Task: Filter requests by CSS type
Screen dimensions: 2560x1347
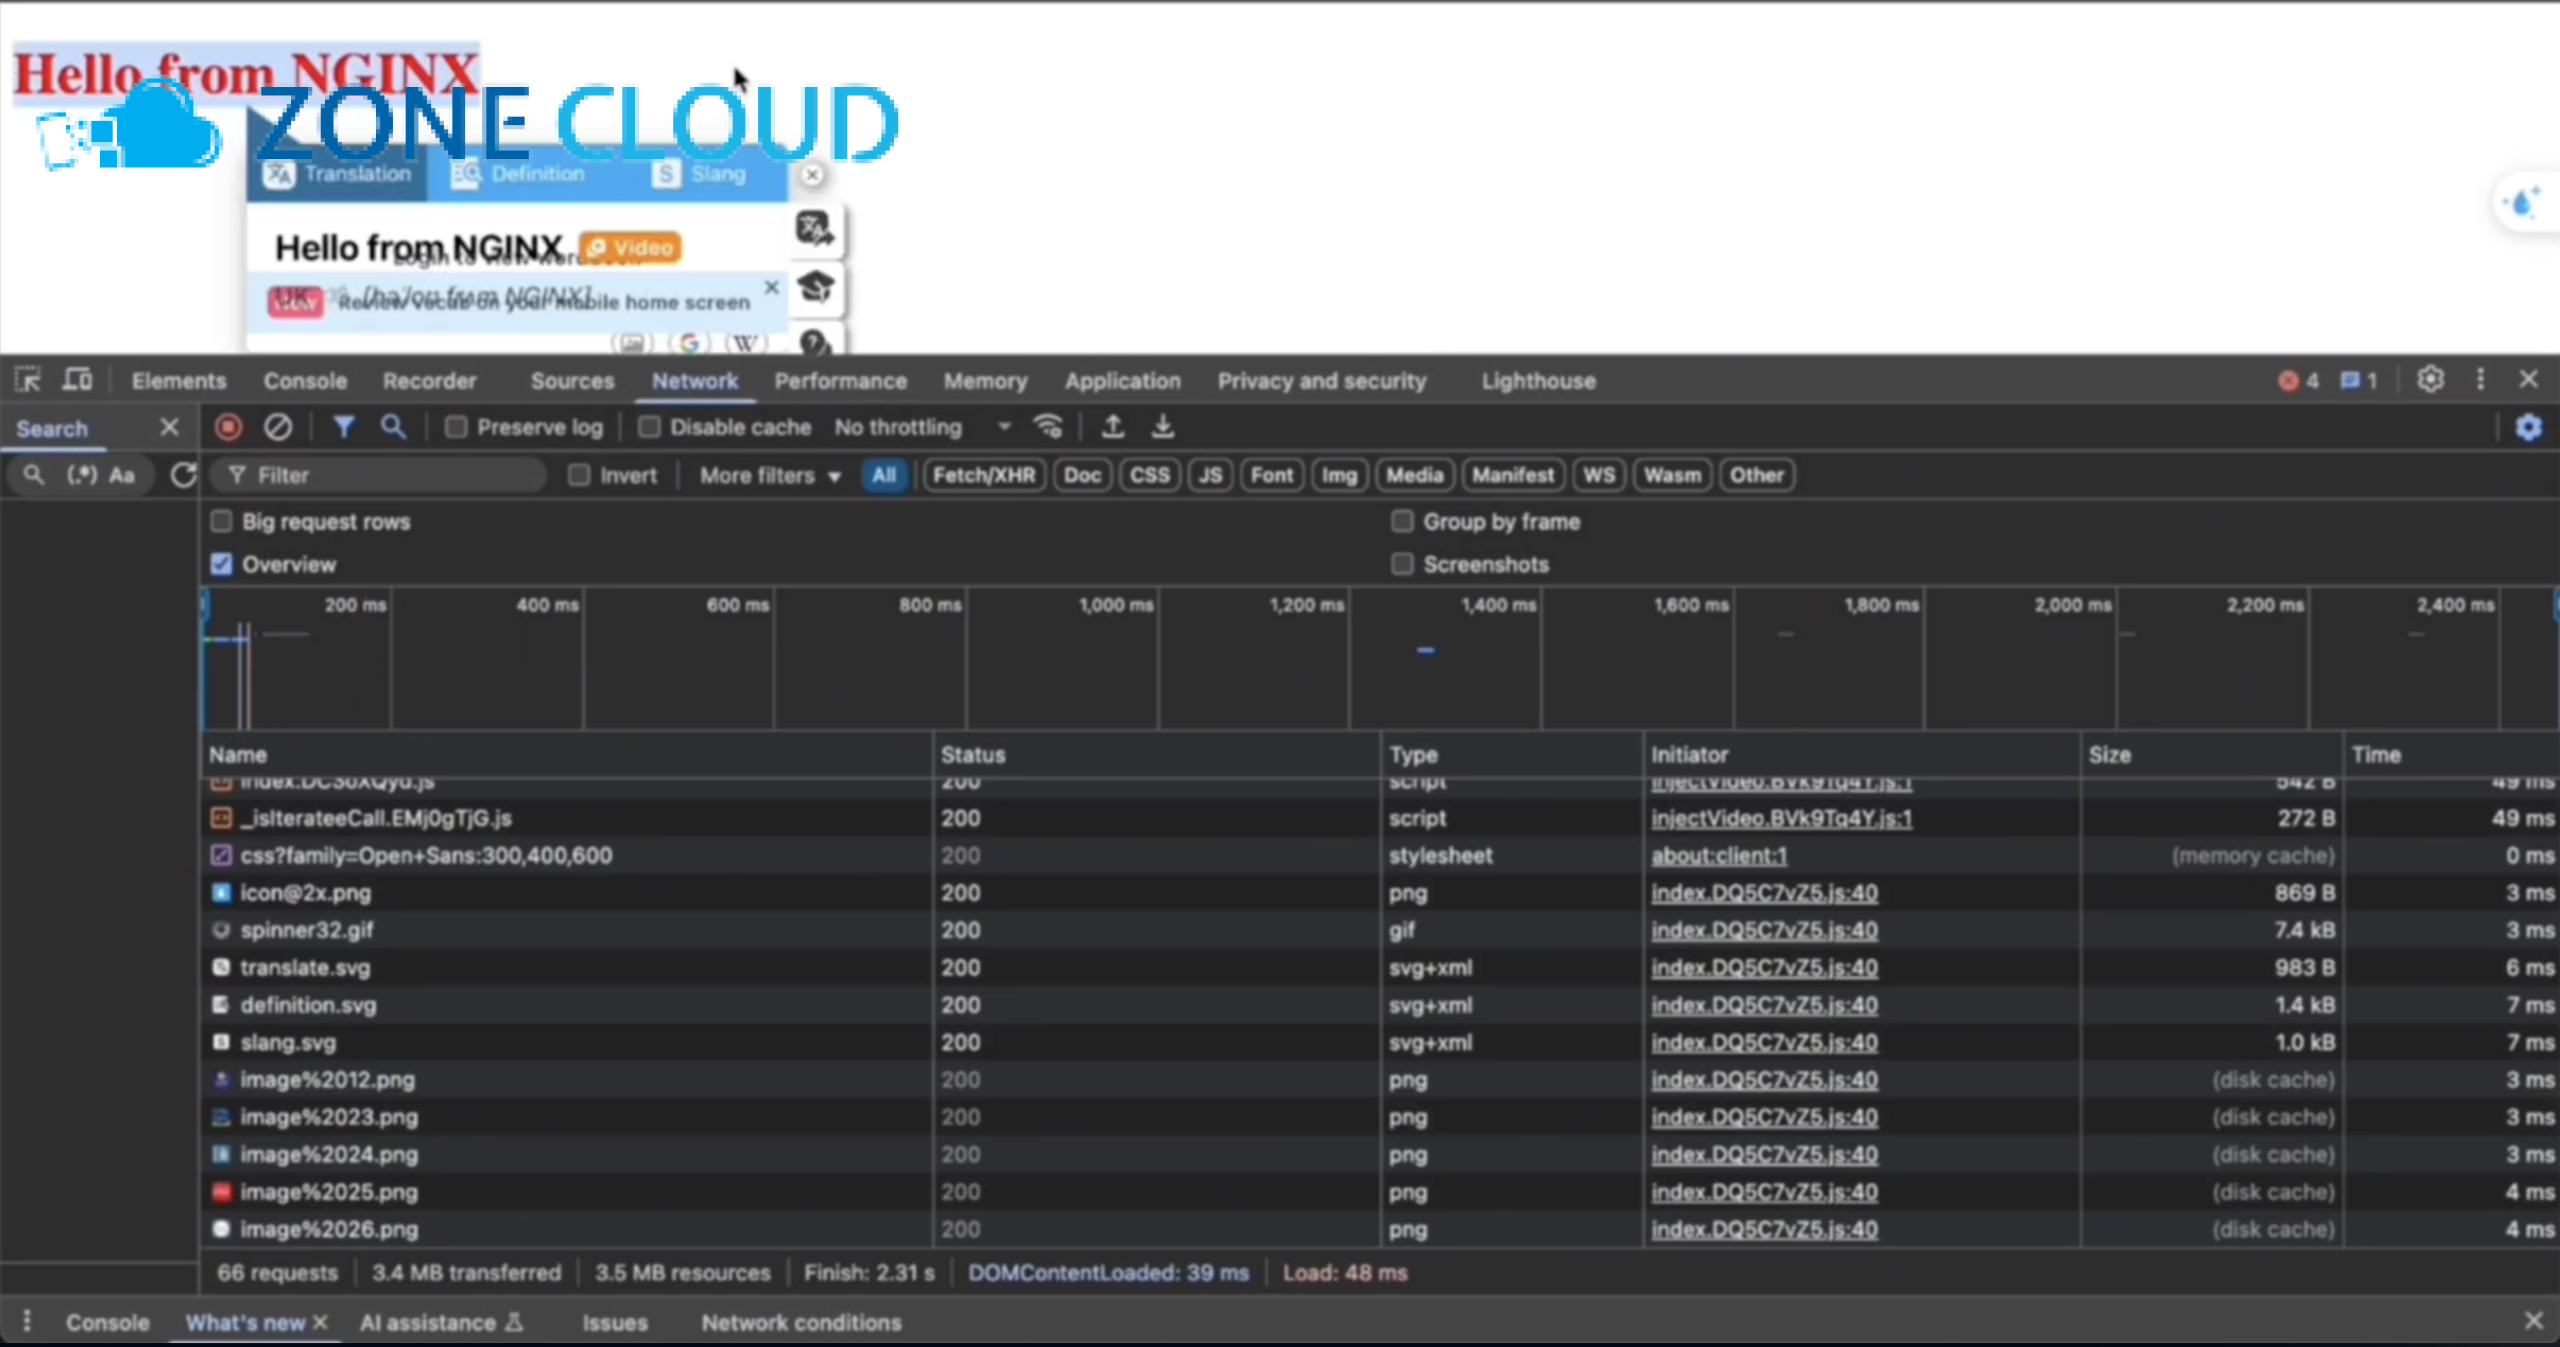Action: (1149, 475)
